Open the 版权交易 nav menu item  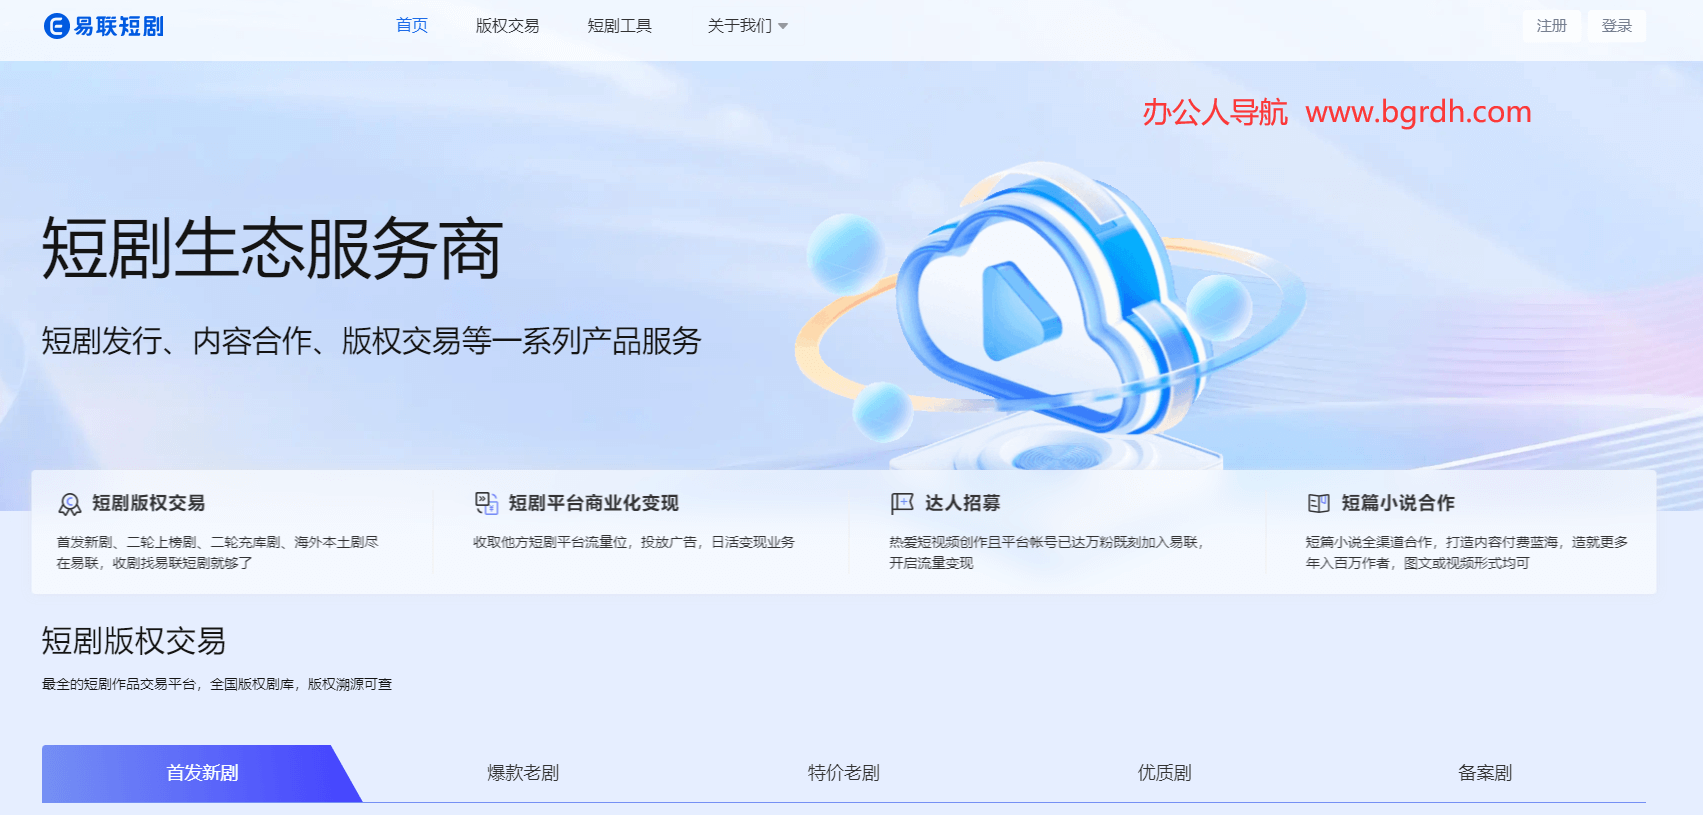click(507, 26)
